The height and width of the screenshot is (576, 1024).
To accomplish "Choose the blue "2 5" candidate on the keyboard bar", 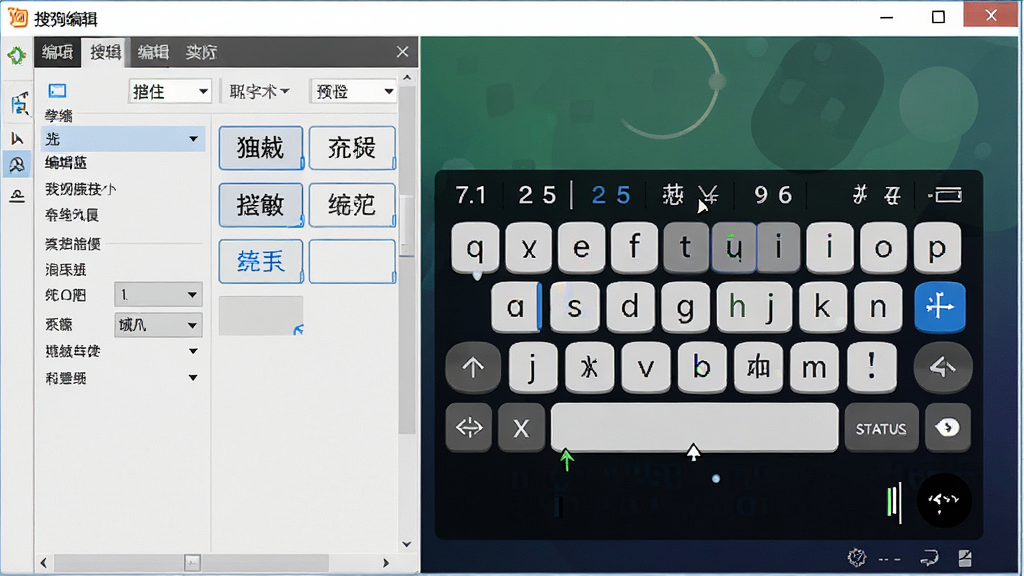I will click(x=611, y=195).
